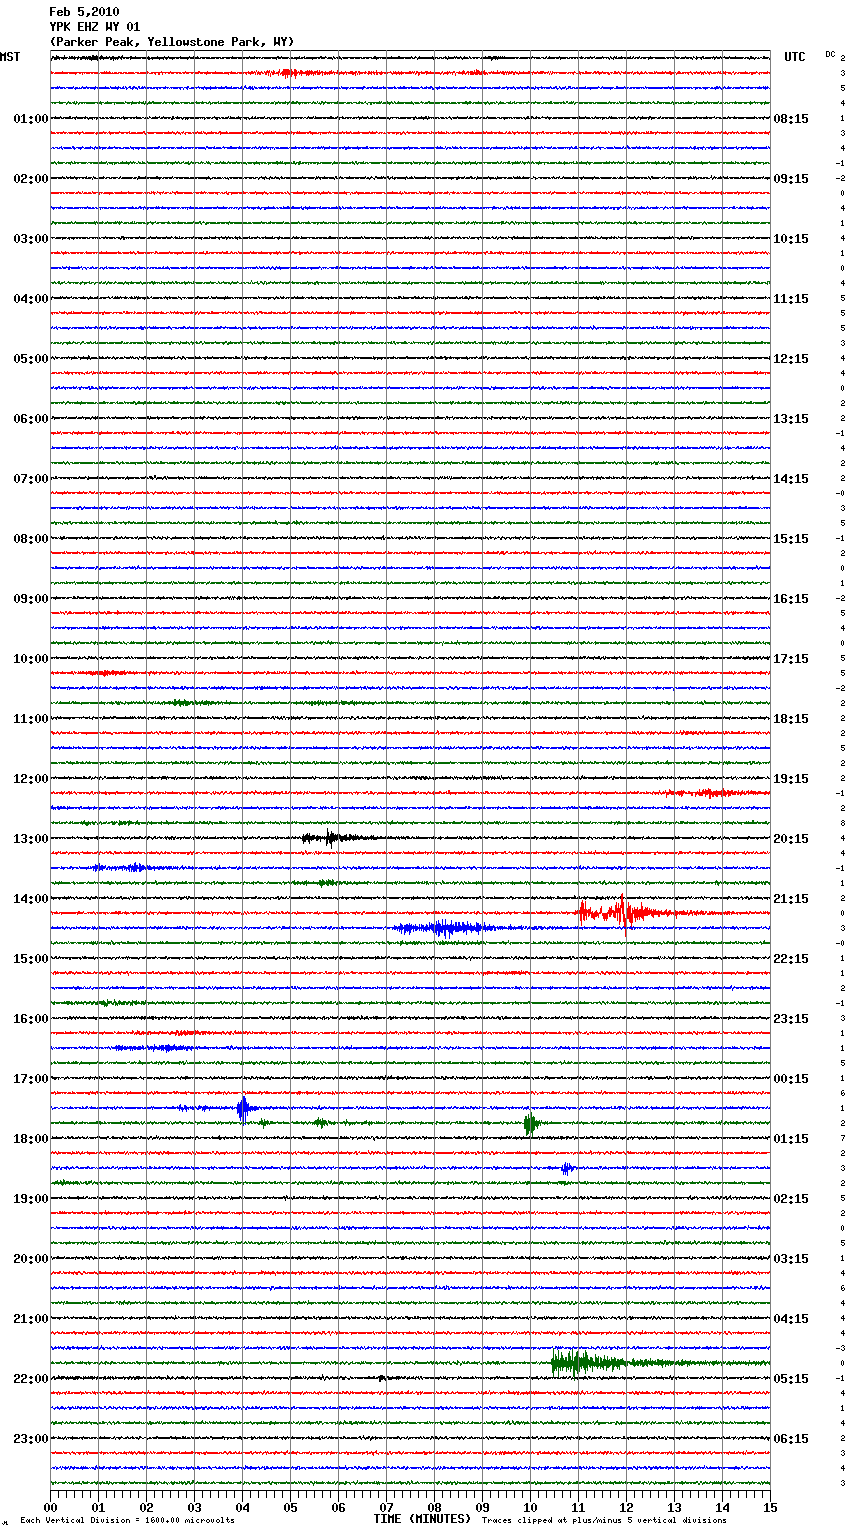Click the blue spike near minute 04 after 17:00
This screenshot has width=850, height=1534.
(243, 1107)
